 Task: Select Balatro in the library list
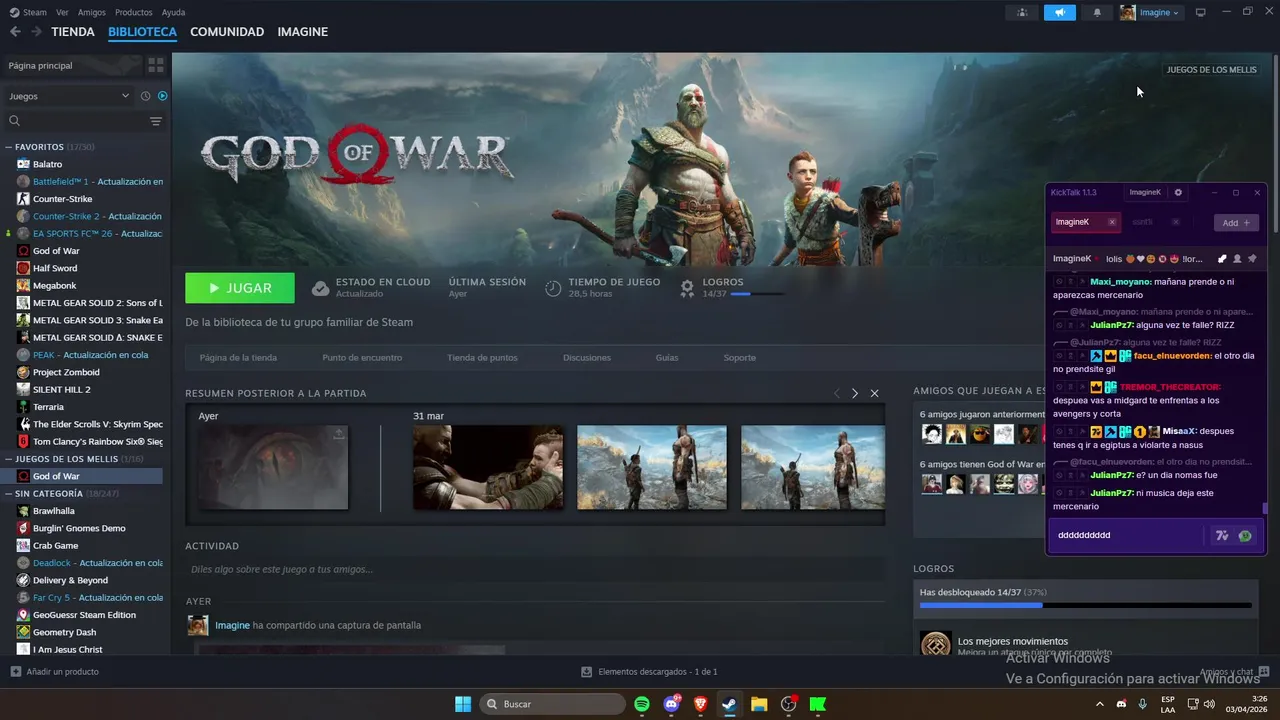tap(47, 164)
